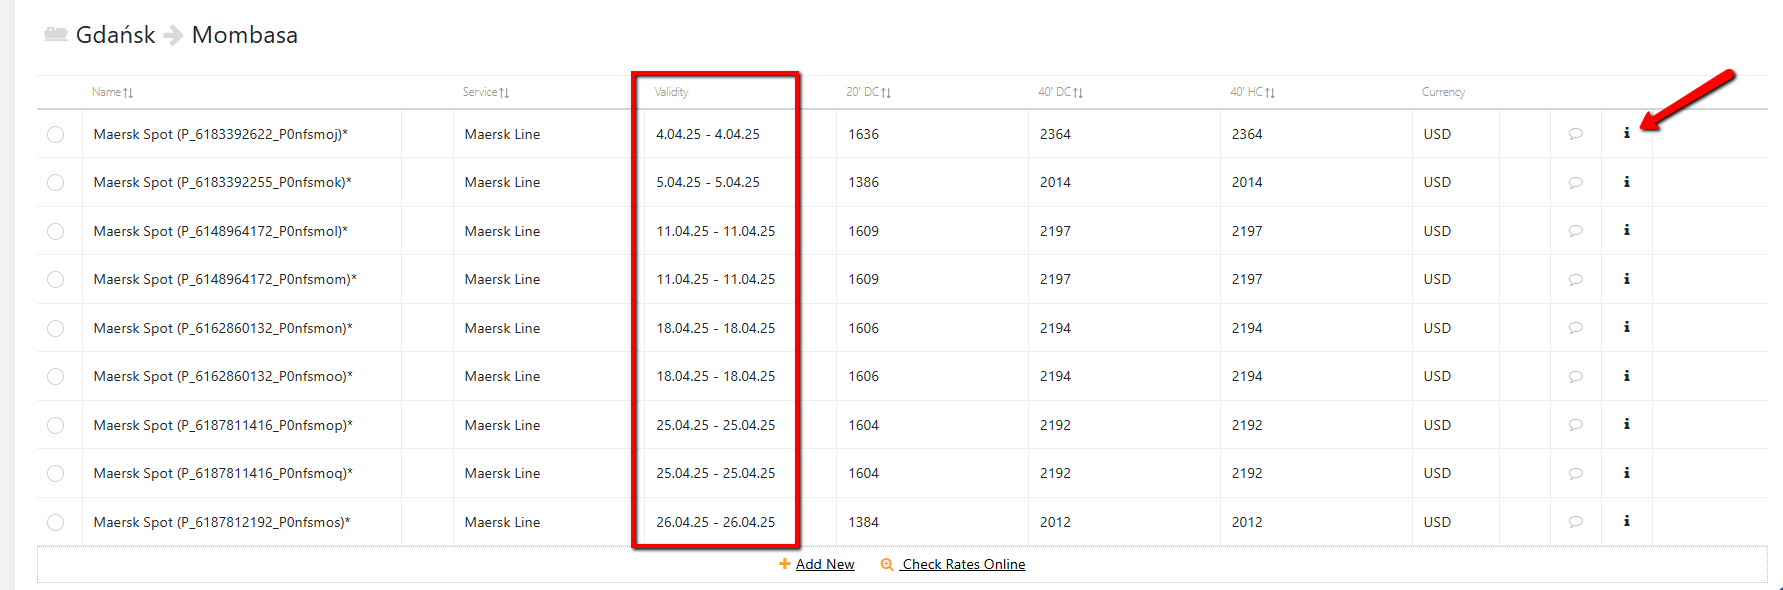Image resolution: width=1783 pixels, height=590 pixels.
Task: Click the ship icon beside Gdańsk
Action: pyautogui.click(x=55, y=35)
